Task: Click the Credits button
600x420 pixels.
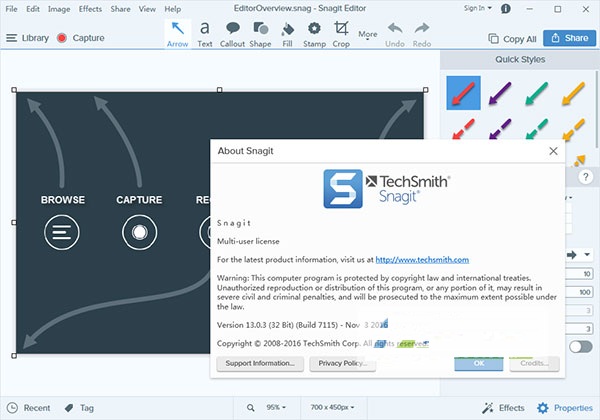Action: click(534, 364)
